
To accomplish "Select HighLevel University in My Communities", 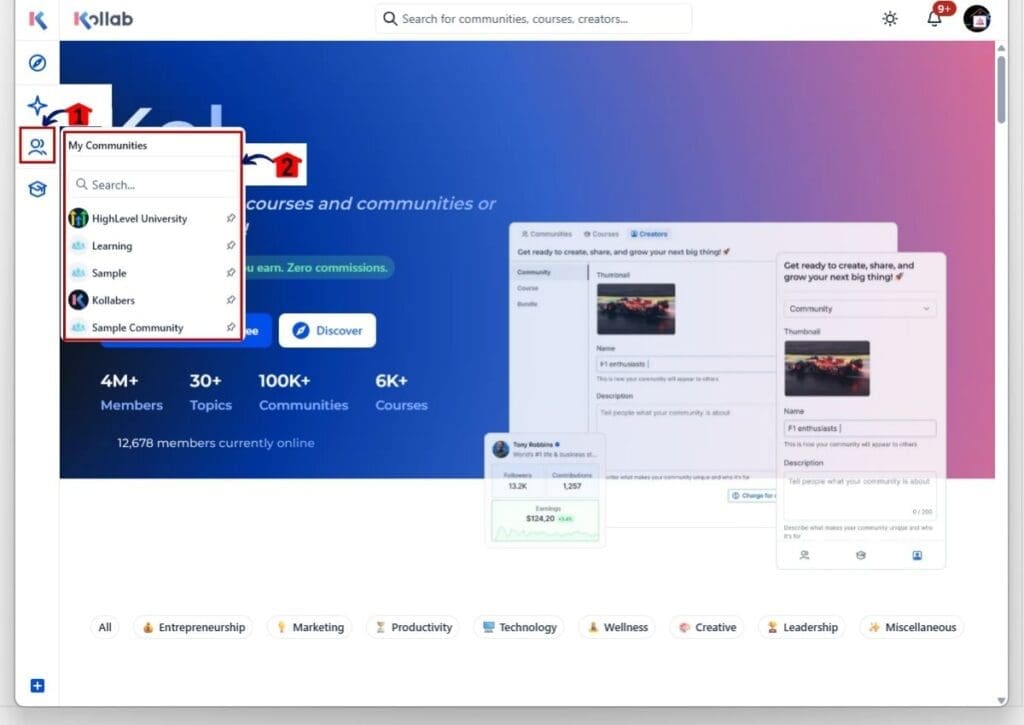I will pos(139,219).
